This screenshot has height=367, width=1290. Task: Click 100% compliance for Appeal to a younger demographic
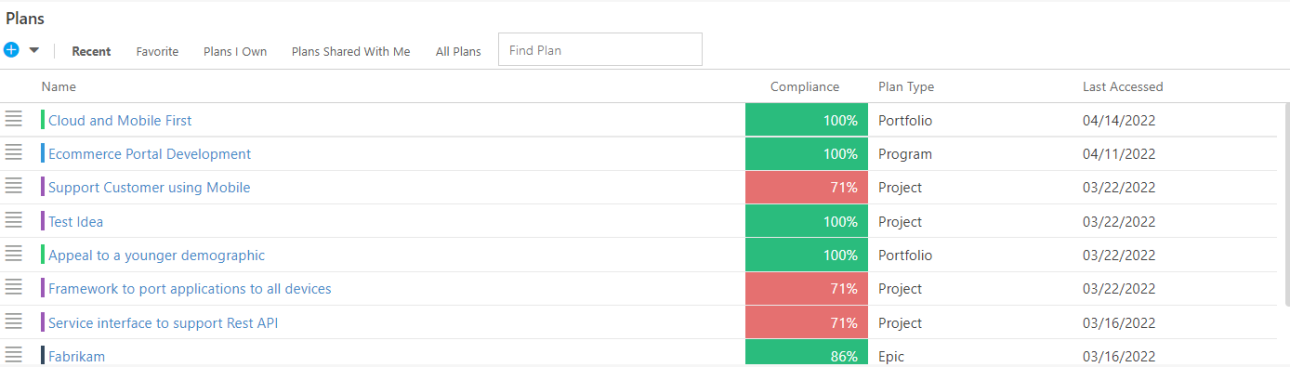pyautogui.click(x=806, y=255)
